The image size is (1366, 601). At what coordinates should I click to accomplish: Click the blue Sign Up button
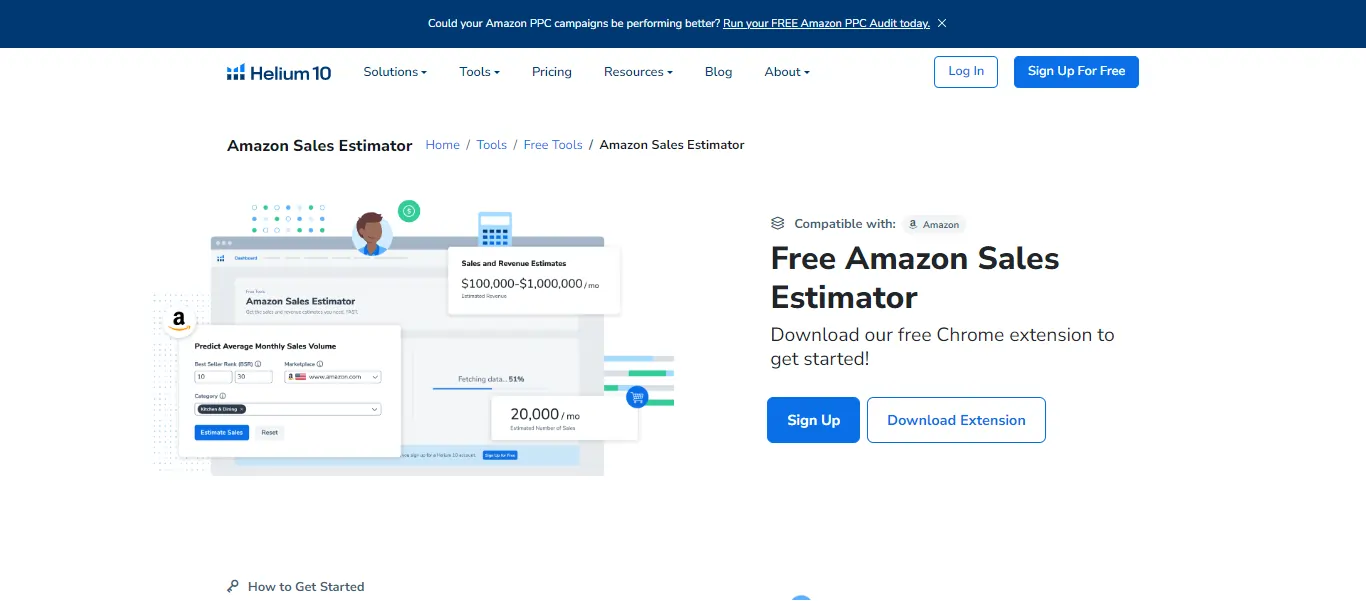tap(813, 420)
